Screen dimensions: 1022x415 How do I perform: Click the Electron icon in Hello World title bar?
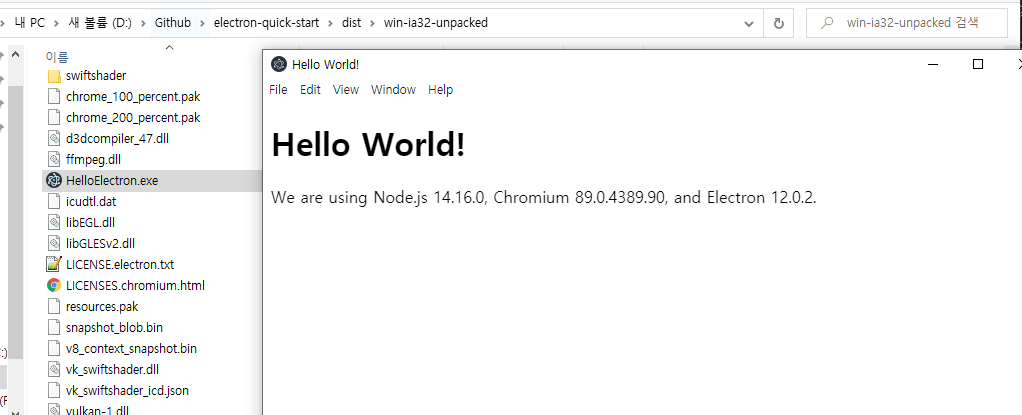(279, 64)
